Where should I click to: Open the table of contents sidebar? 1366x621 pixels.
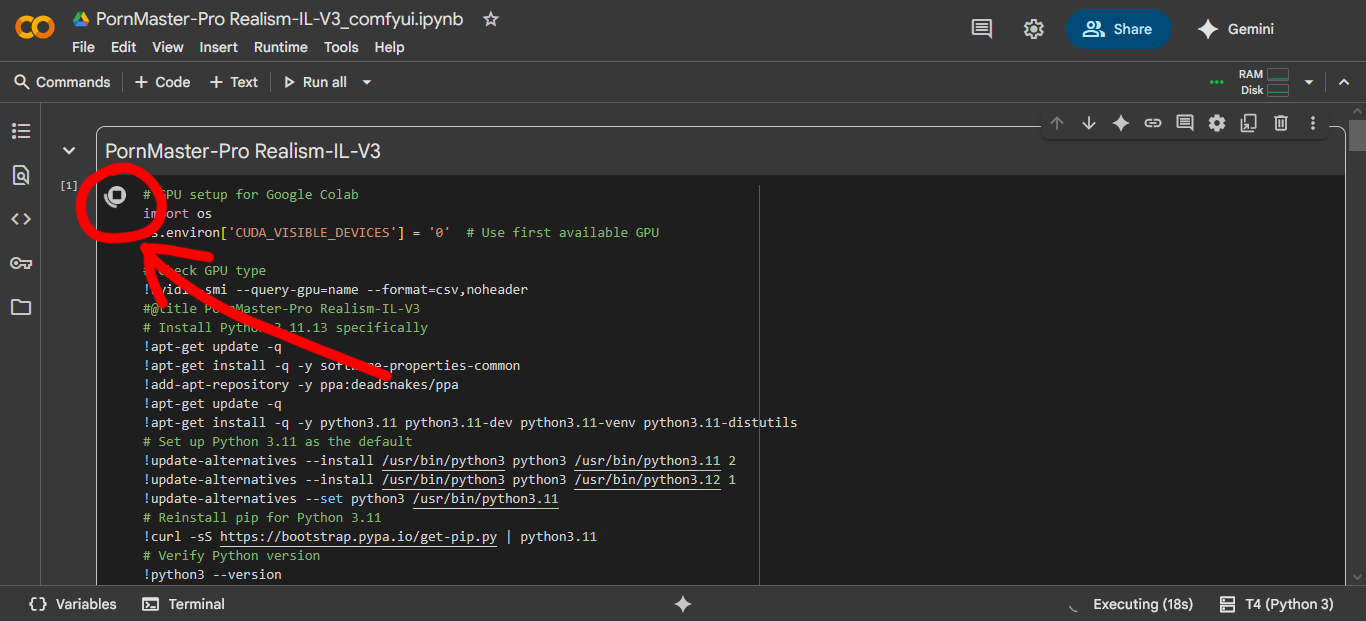(21, 130)
